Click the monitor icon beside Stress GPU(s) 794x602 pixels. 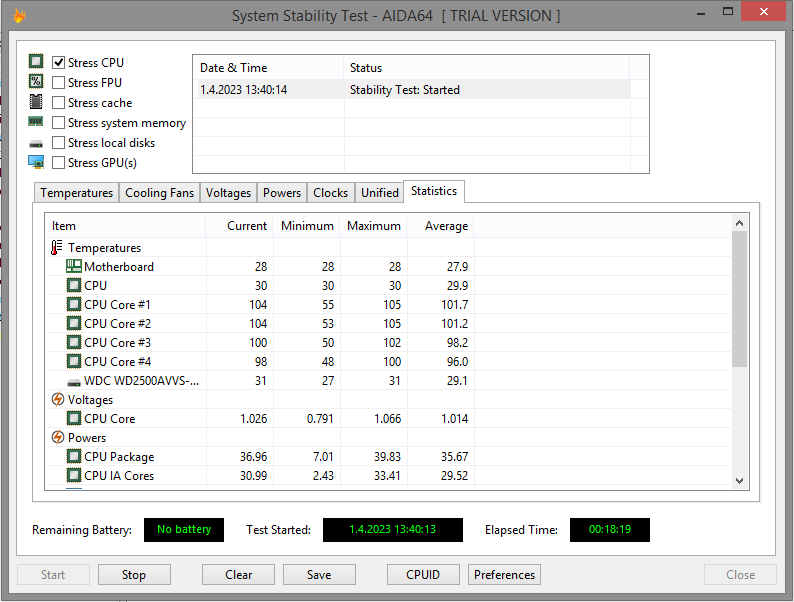coord(36,162)
